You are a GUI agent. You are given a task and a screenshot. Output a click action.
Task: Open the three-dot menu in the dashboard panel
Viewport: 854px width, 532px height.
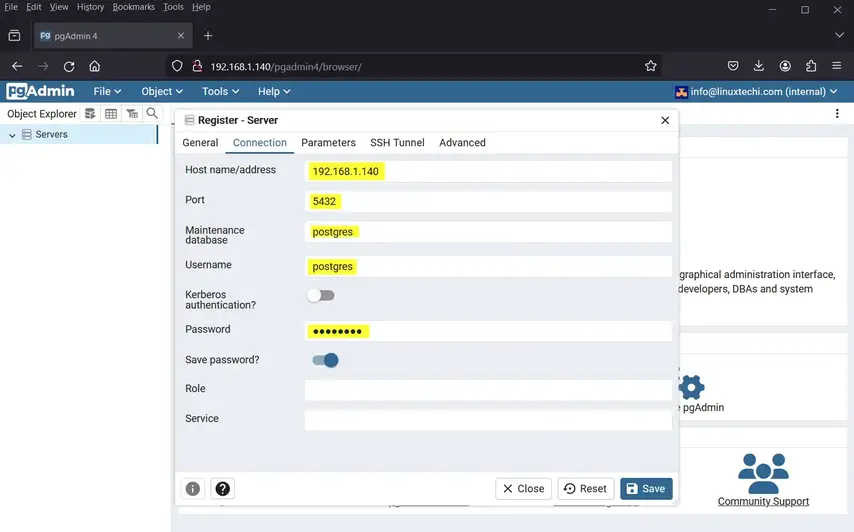(837, 114)
